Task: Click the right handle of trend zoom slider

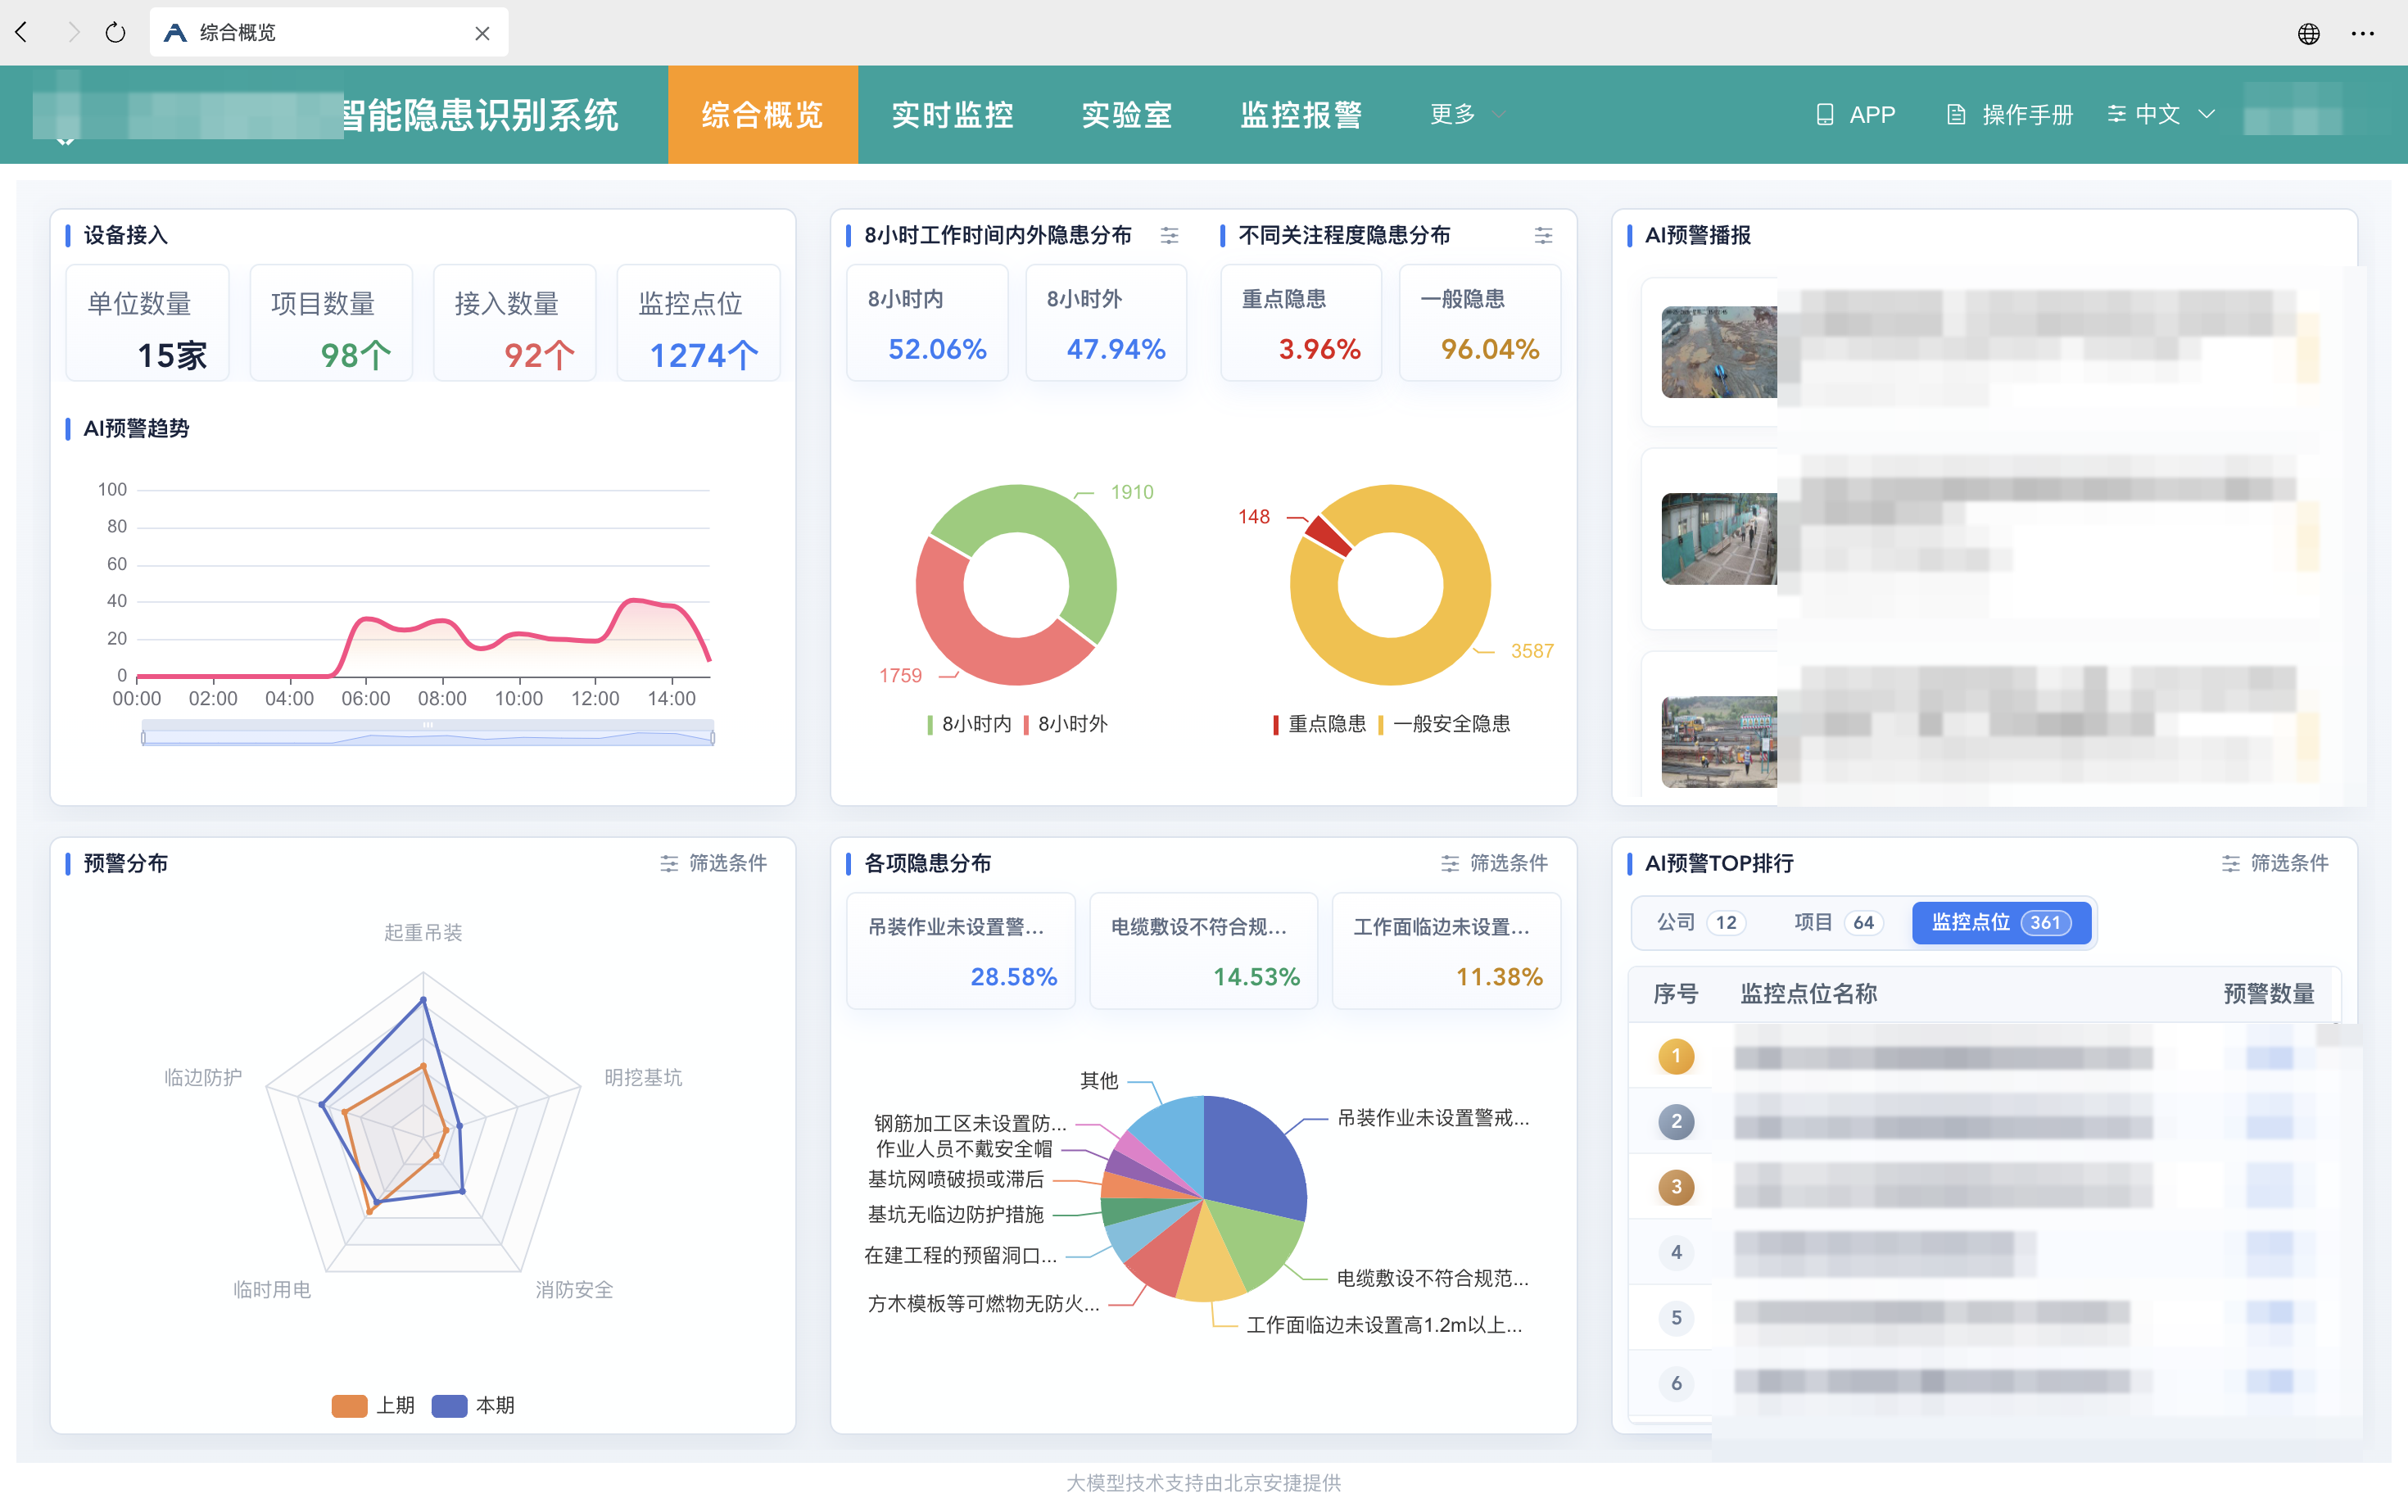Action: (x=713, y=738)
